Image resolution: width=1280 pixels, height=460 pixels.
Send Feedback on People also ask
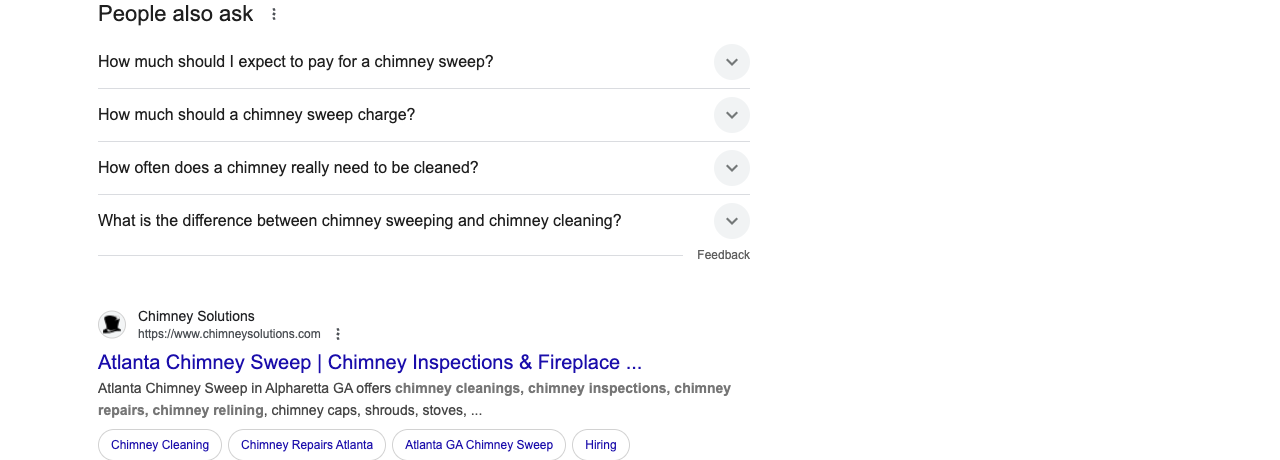coord(723,255)
